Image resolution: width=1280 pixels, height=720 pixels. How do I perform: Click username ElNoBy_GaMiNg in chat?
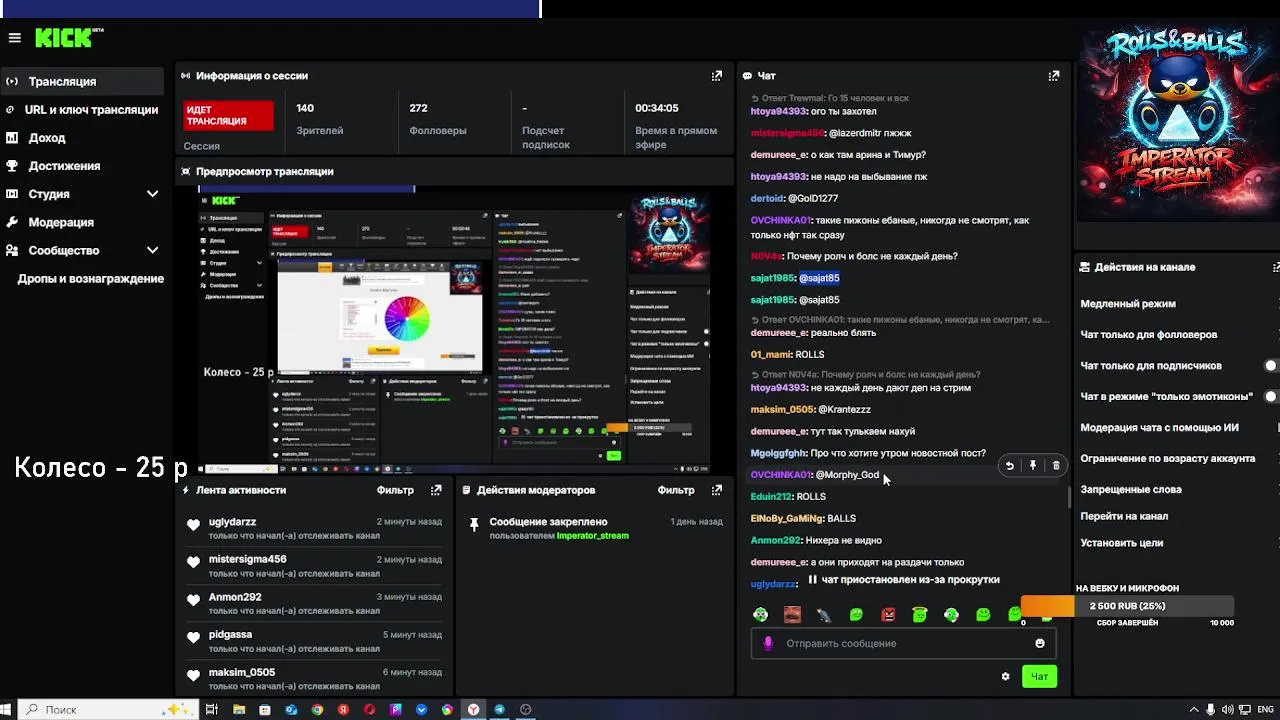(786, 518)
